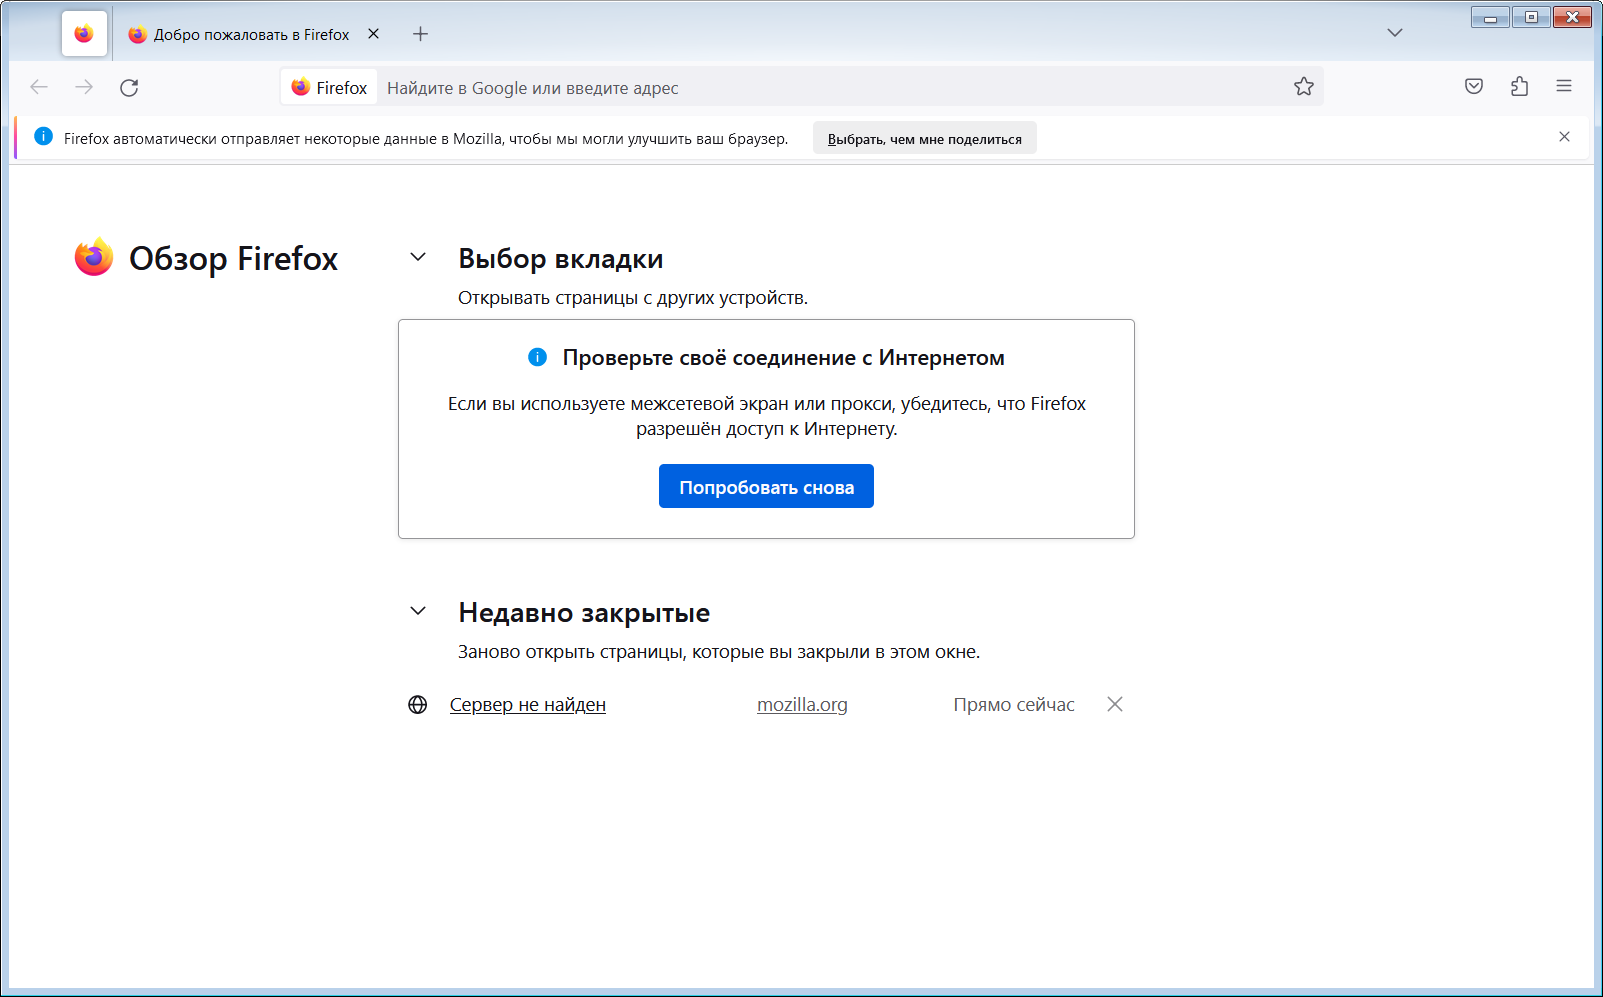Screen dimensions: 1603x997
Task: Dismiss the data sharing notification bar
Action: (1564, 137)
